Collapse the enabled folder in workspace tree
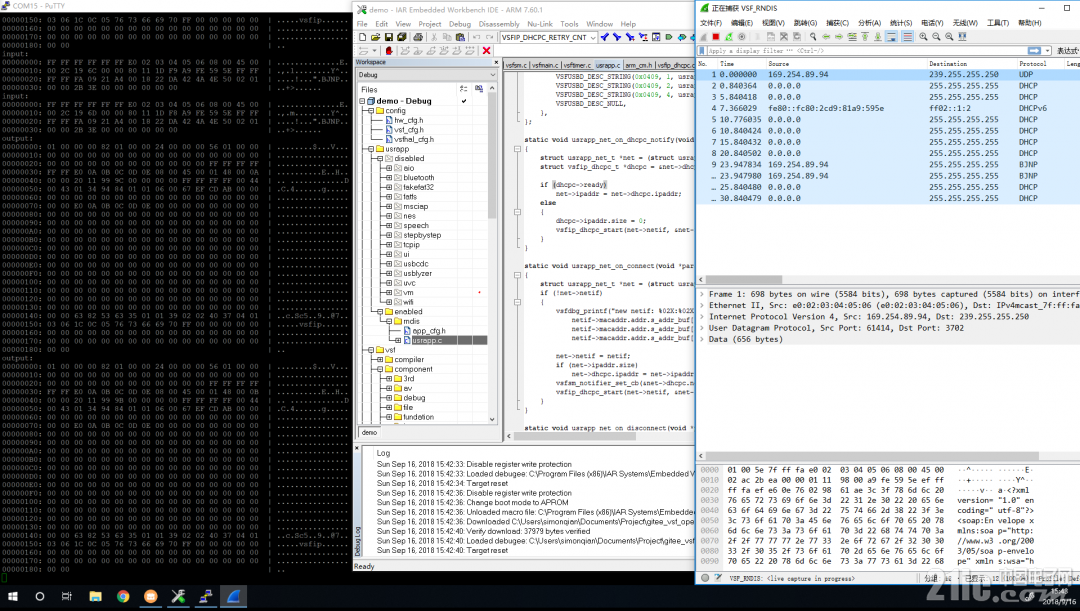This screenshot has width=1080, height=611. click(380, 312)
